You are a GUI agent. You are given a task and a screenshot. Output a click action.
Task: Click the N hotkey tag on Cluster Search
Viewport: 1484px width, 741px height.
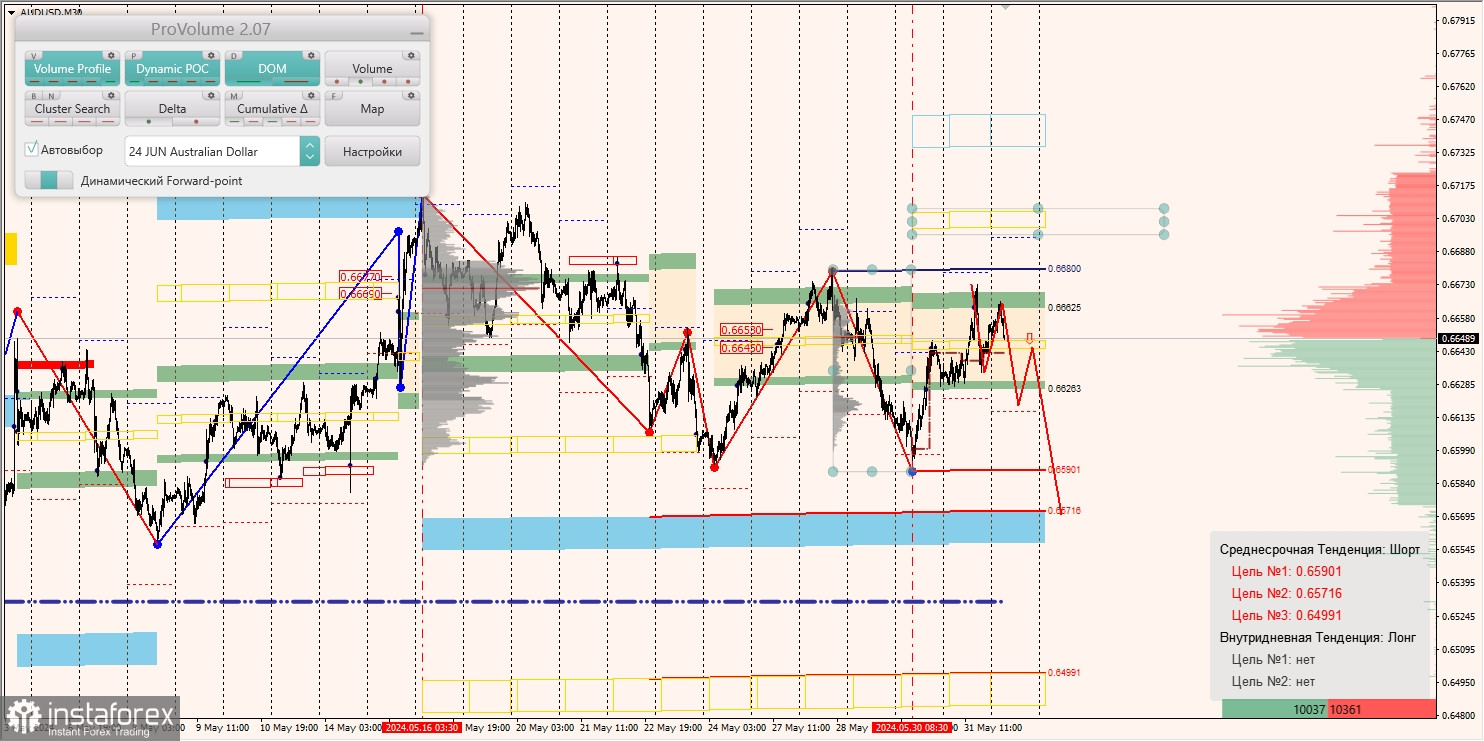click(x=51, y=96)
